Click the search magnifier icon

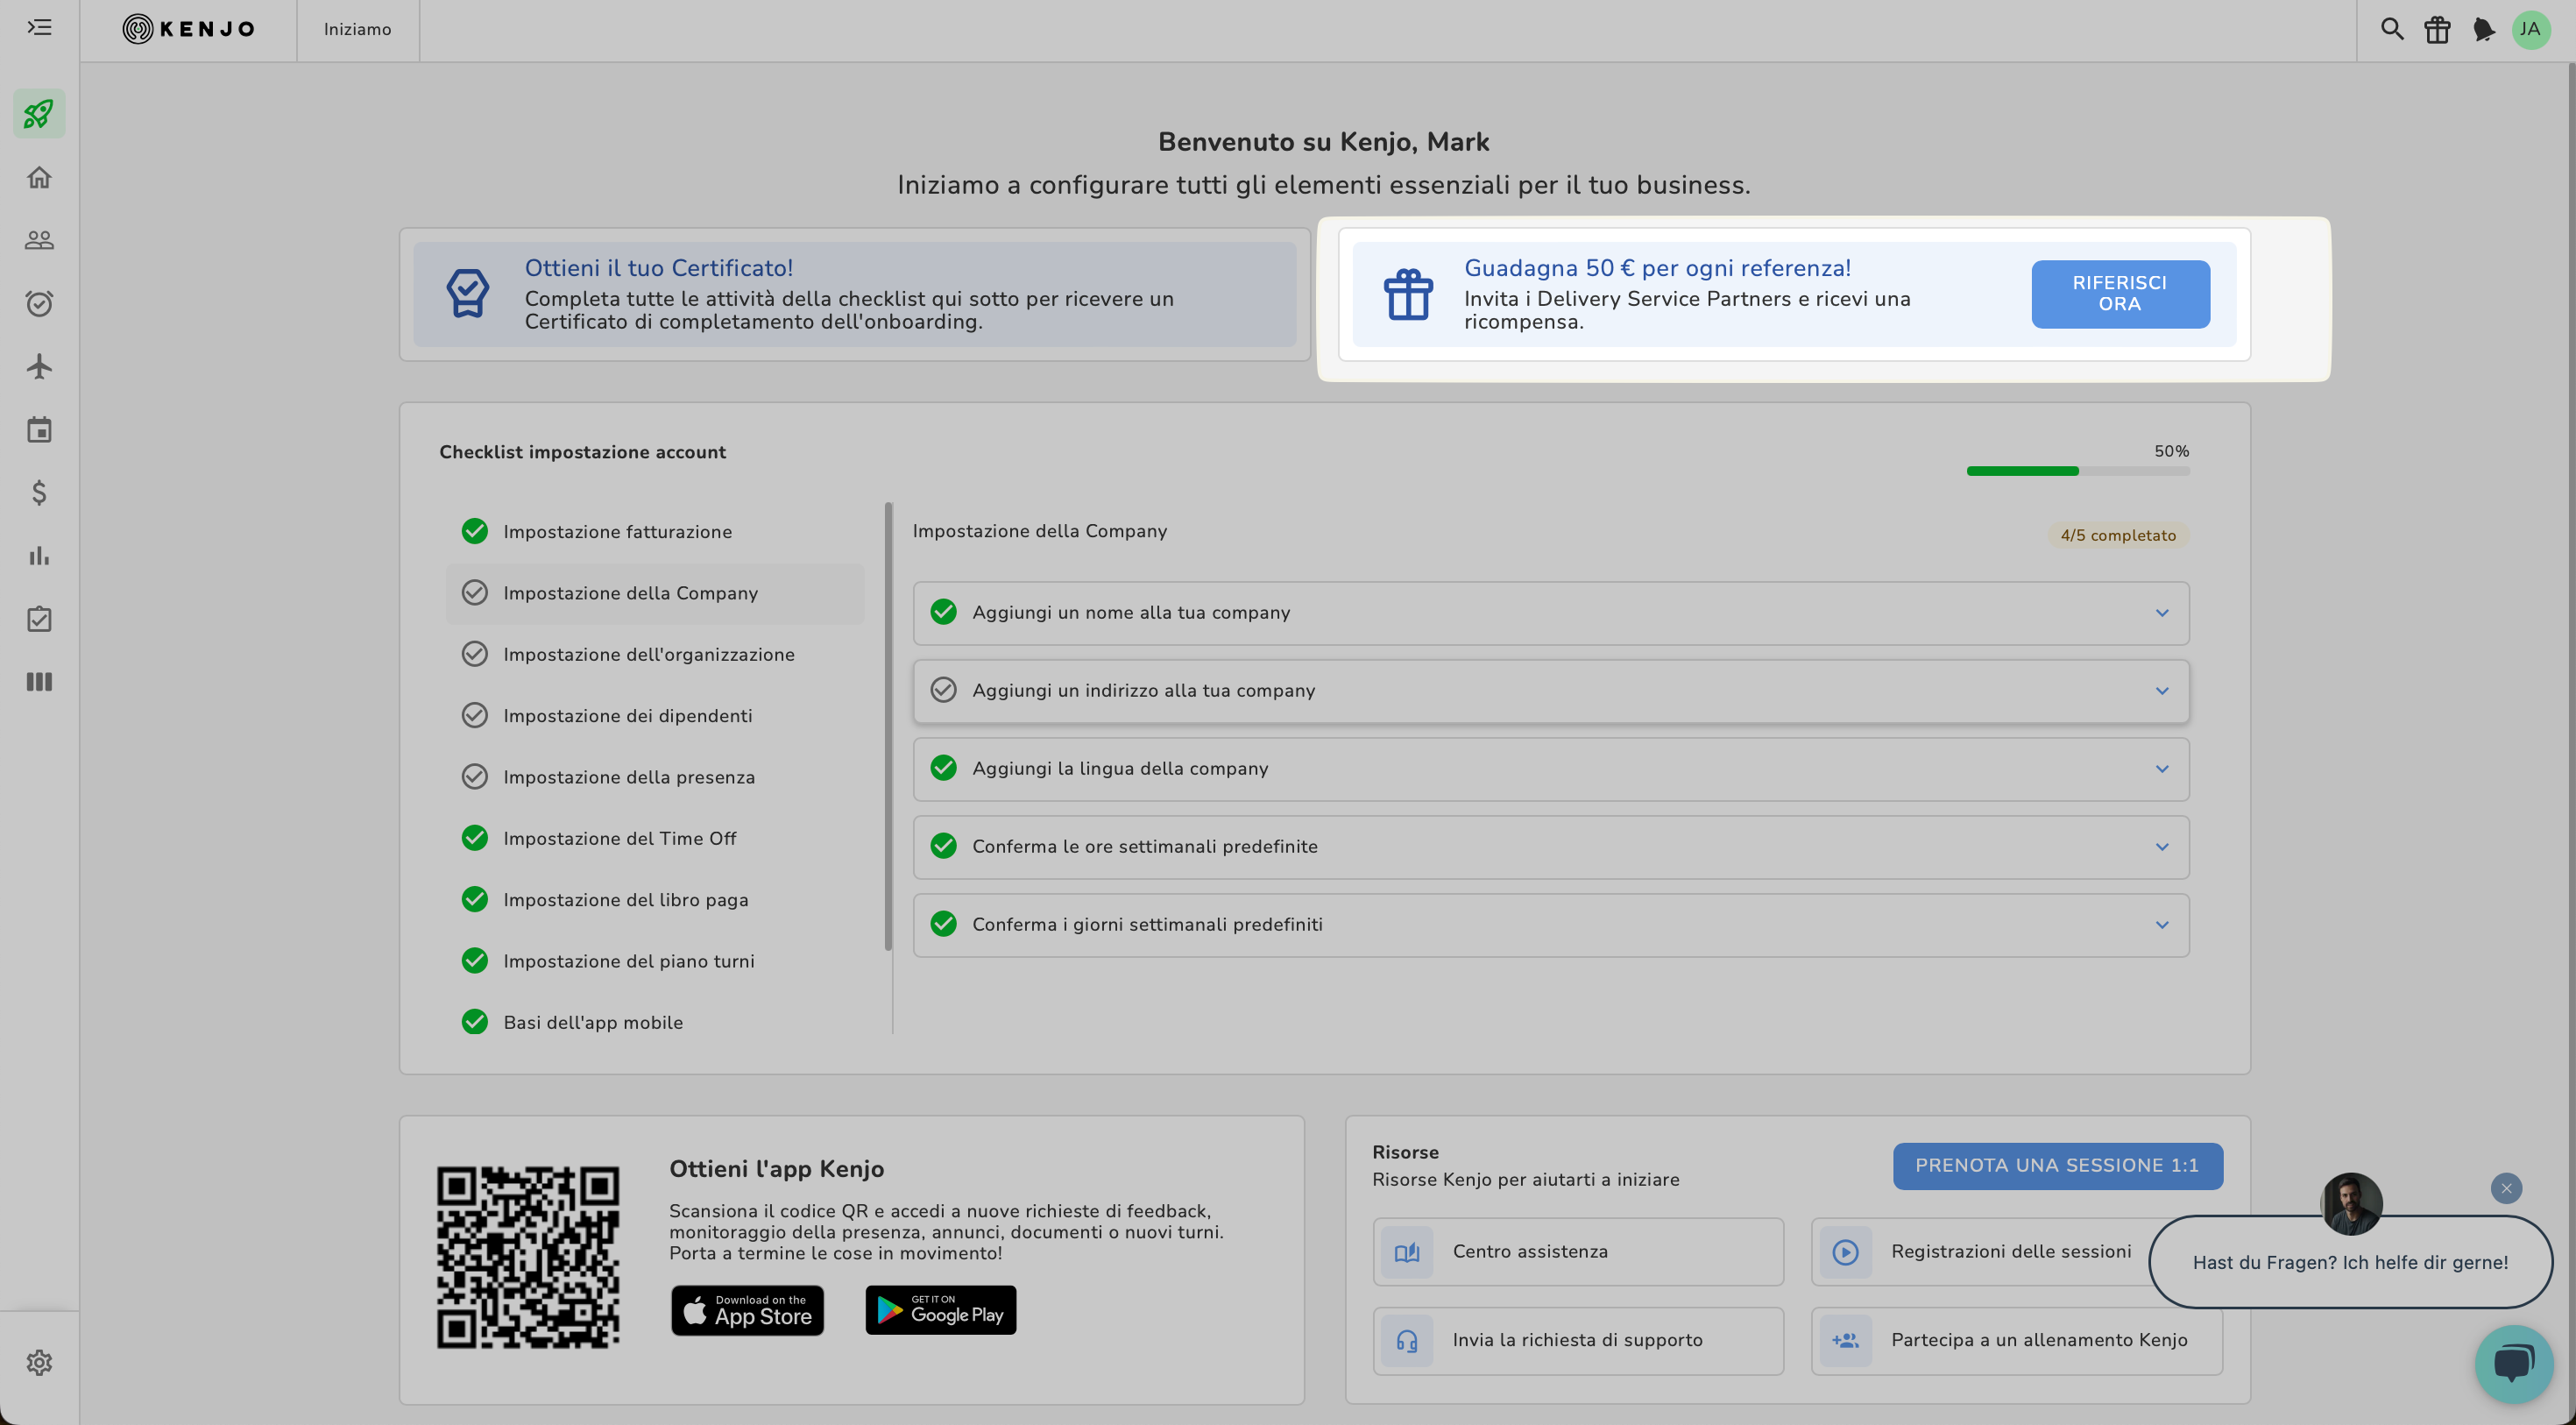pyautogui.click(x=2391, y=29)
